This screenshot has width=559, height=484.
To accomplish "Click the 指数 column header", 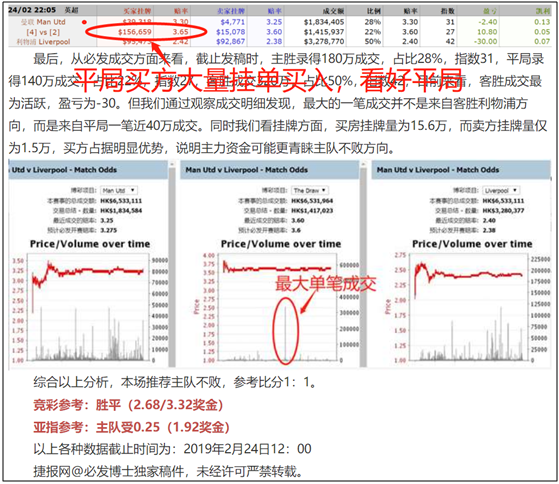I will pos(448,11).
